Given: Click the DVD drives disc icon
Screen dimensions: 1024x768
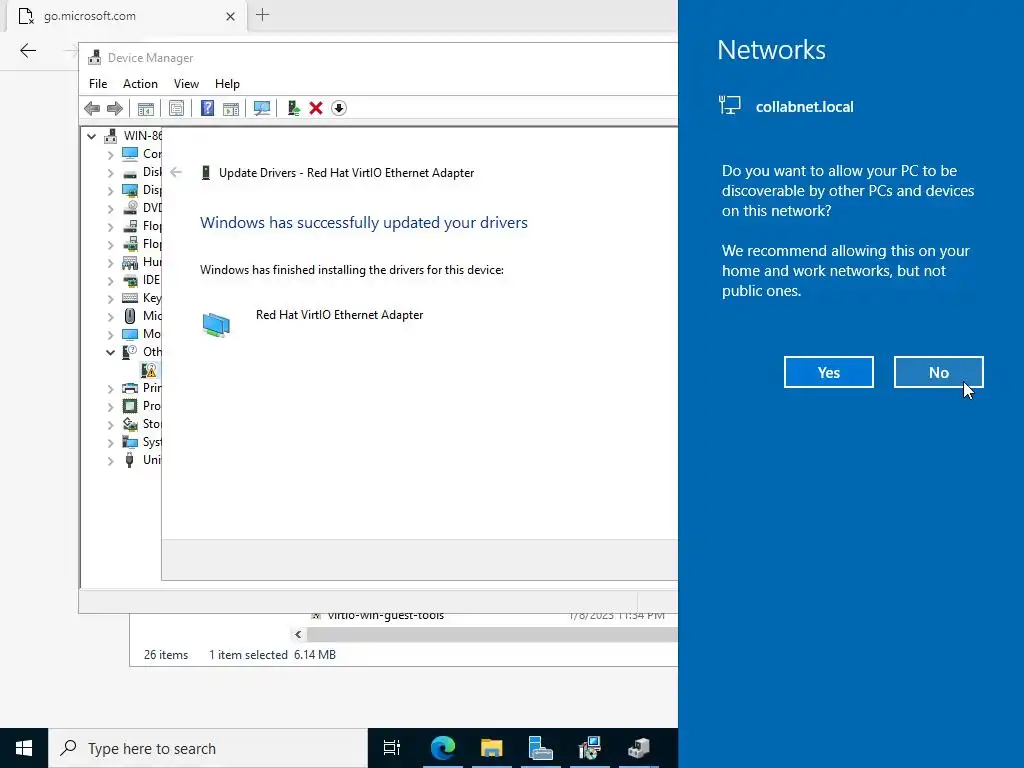Looking at the screenshot, I should pos(130,208).
